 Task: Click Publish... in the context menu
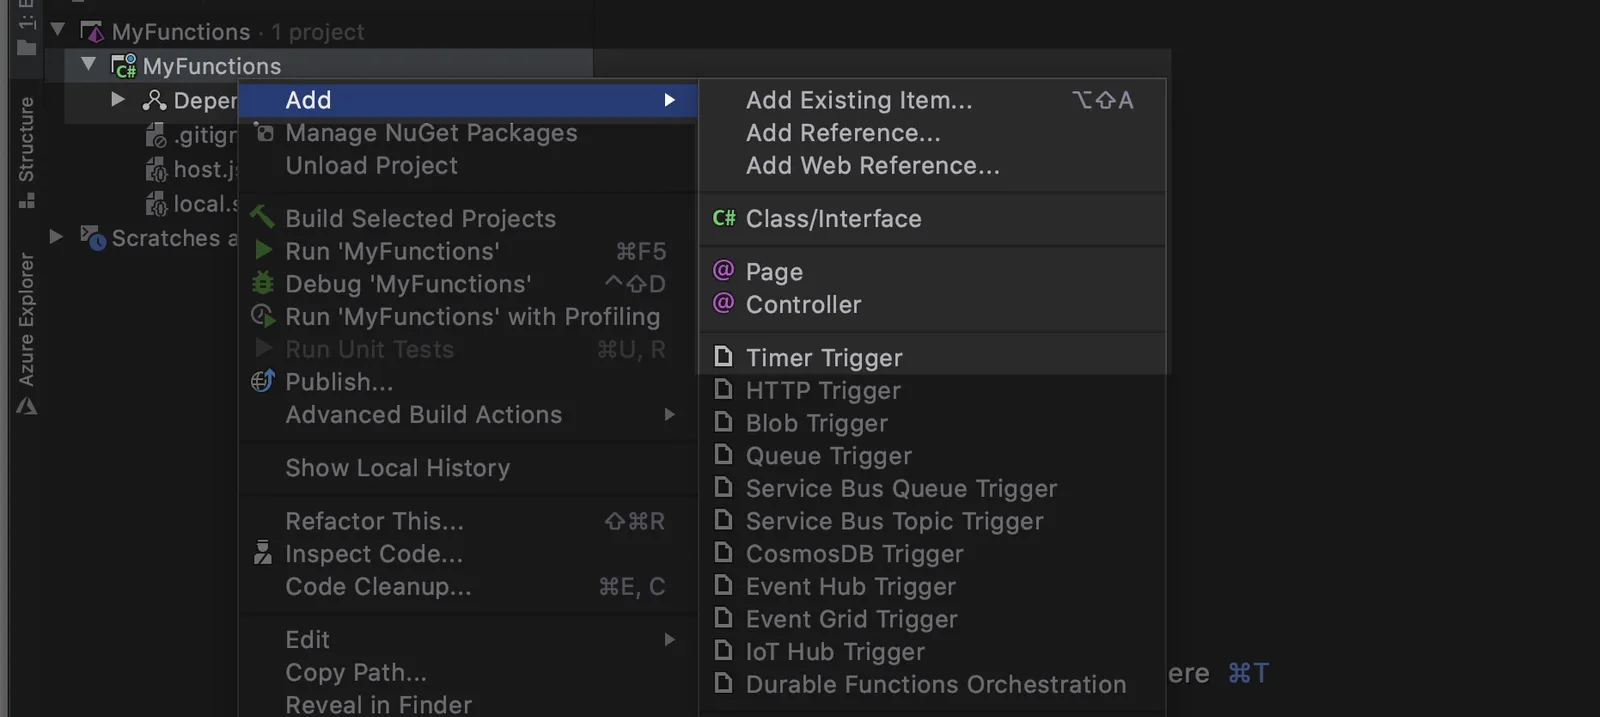tap(468, 382)
